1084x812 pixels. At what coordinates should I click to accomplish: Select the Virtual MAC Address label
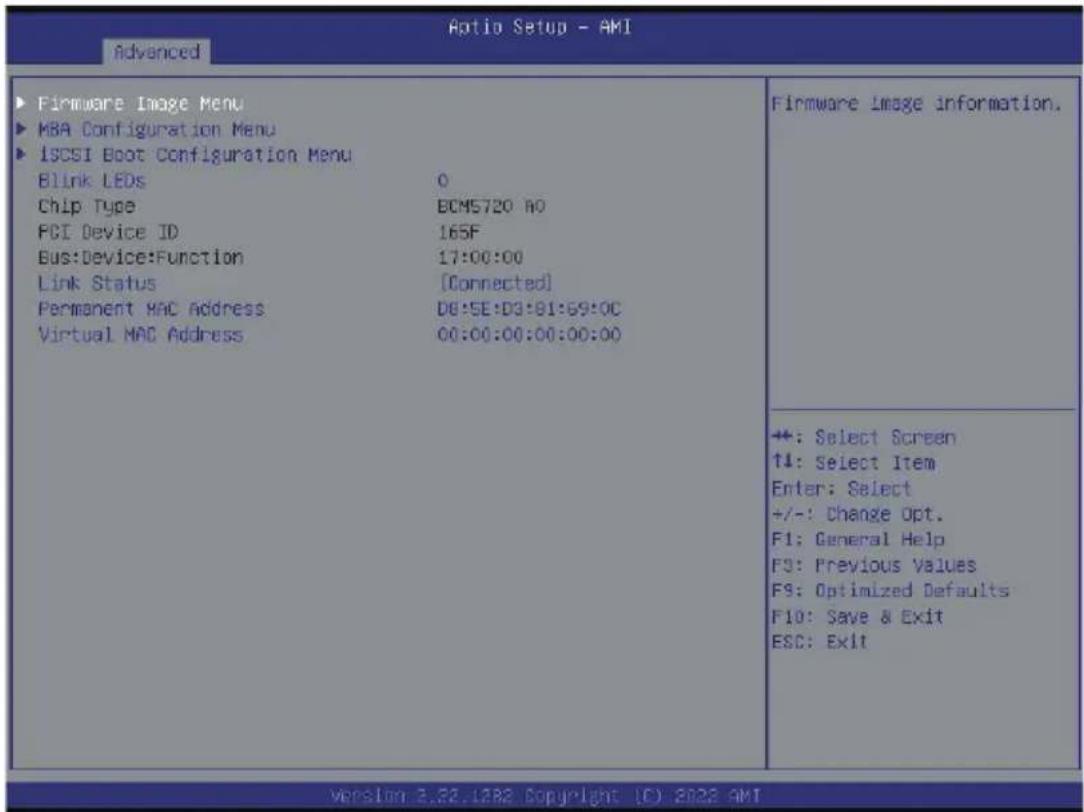point(140,334)
